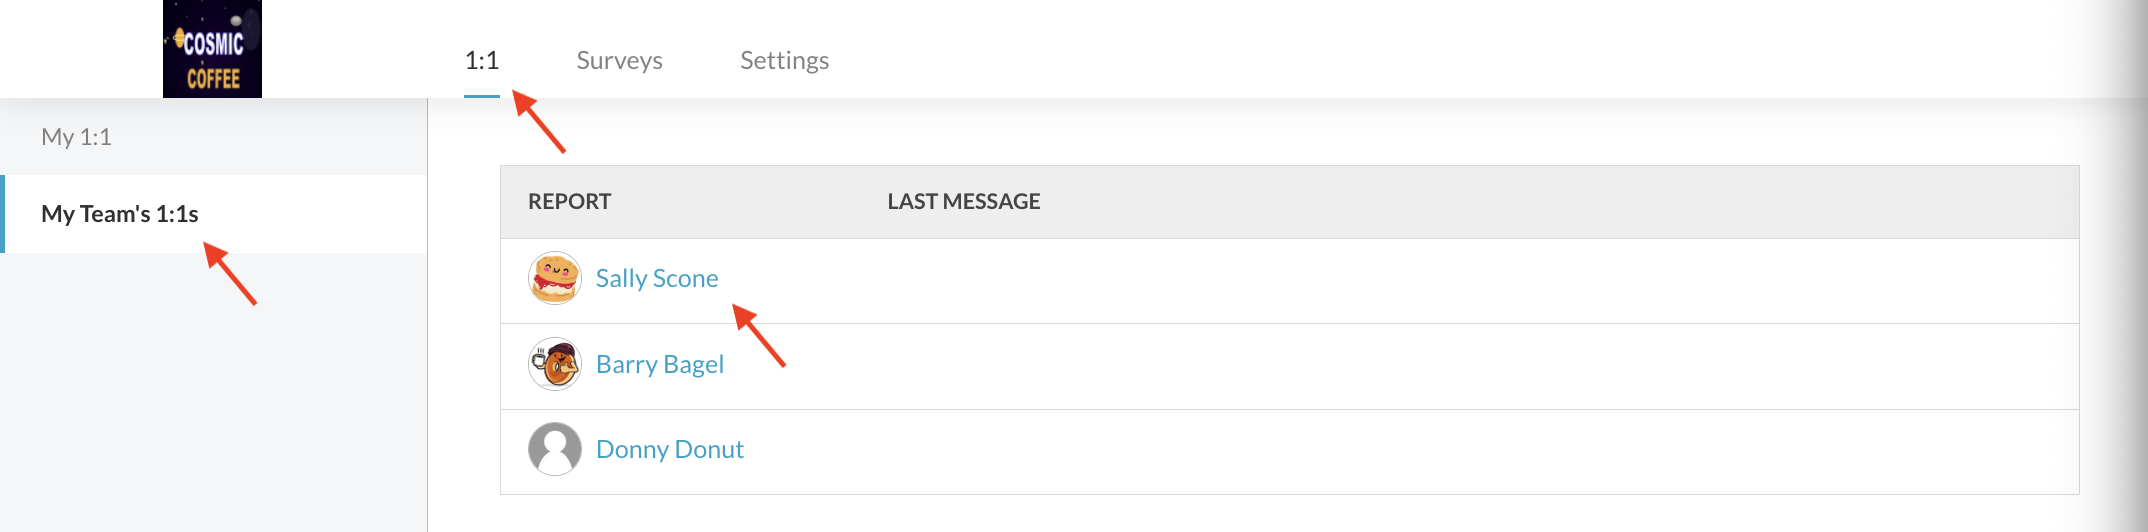This screenshot has width=2148, height=532.
Task: Switch to the 1:1 tab
Action: [482, 61]
